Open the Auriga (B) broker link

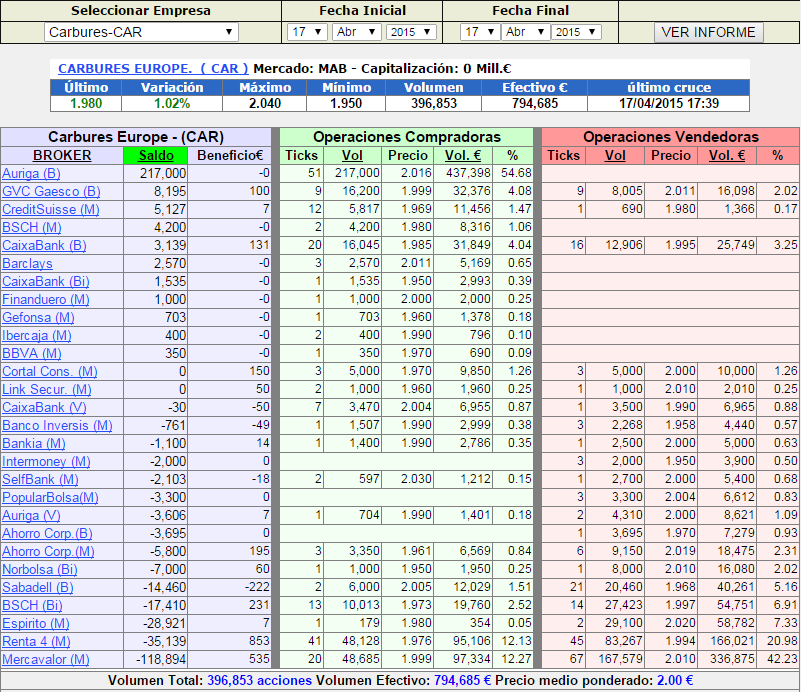[x=31, y=173]
